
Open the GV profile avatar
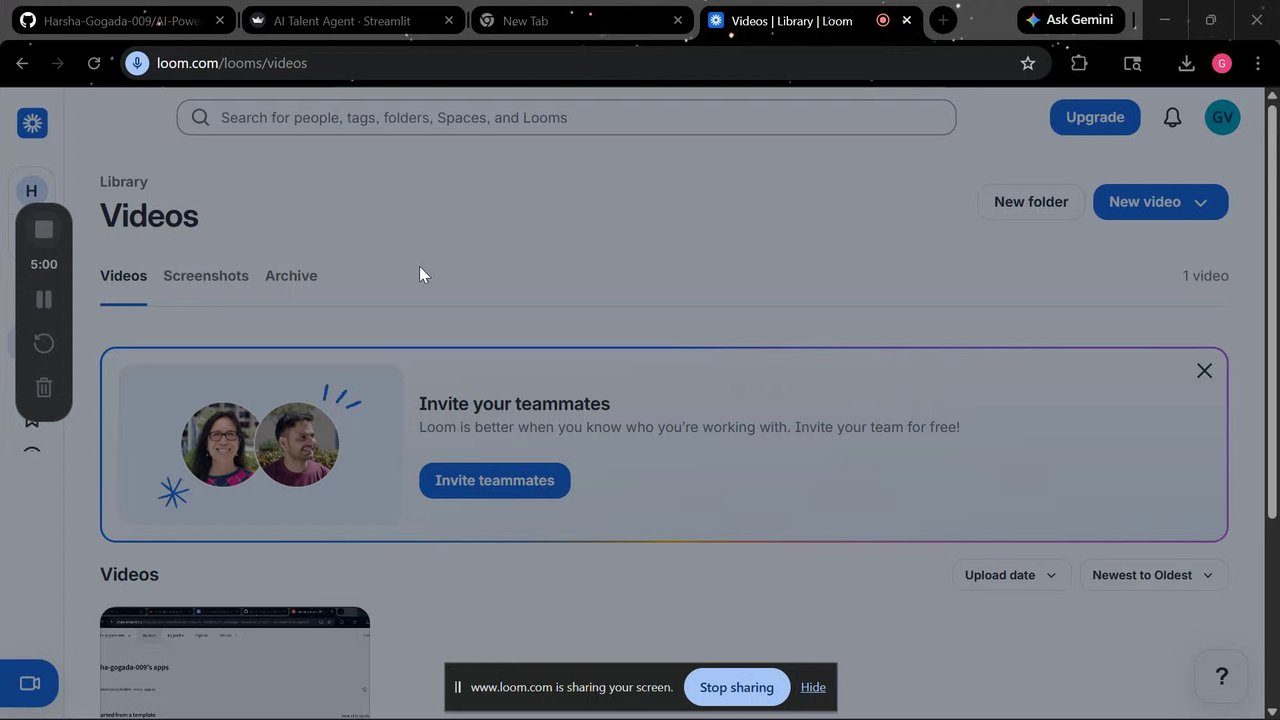1222,117
